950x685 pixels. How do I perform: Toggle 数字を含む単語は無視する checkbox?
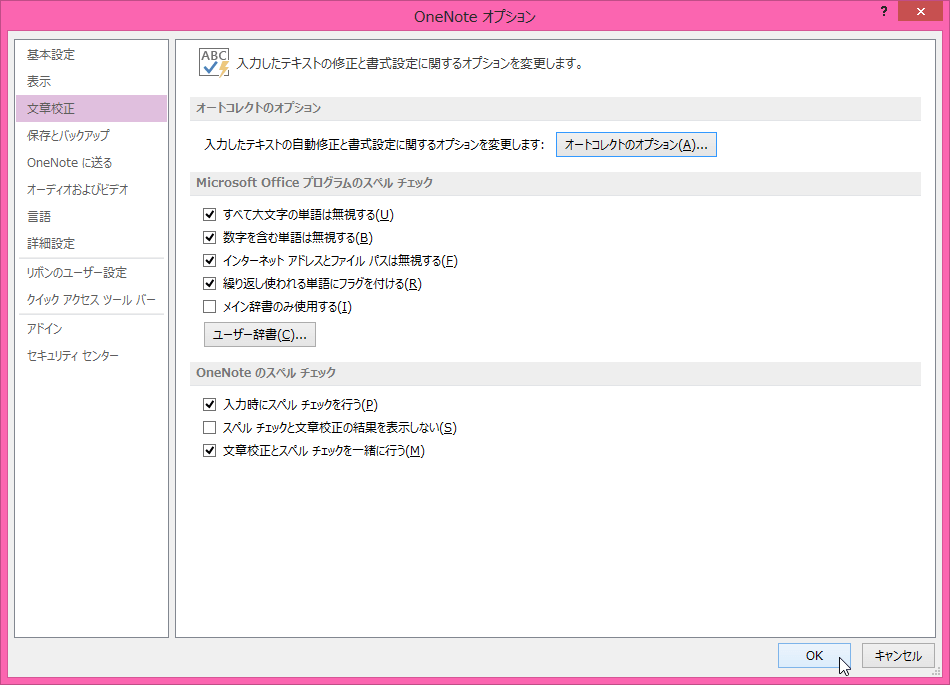(210, 237)
